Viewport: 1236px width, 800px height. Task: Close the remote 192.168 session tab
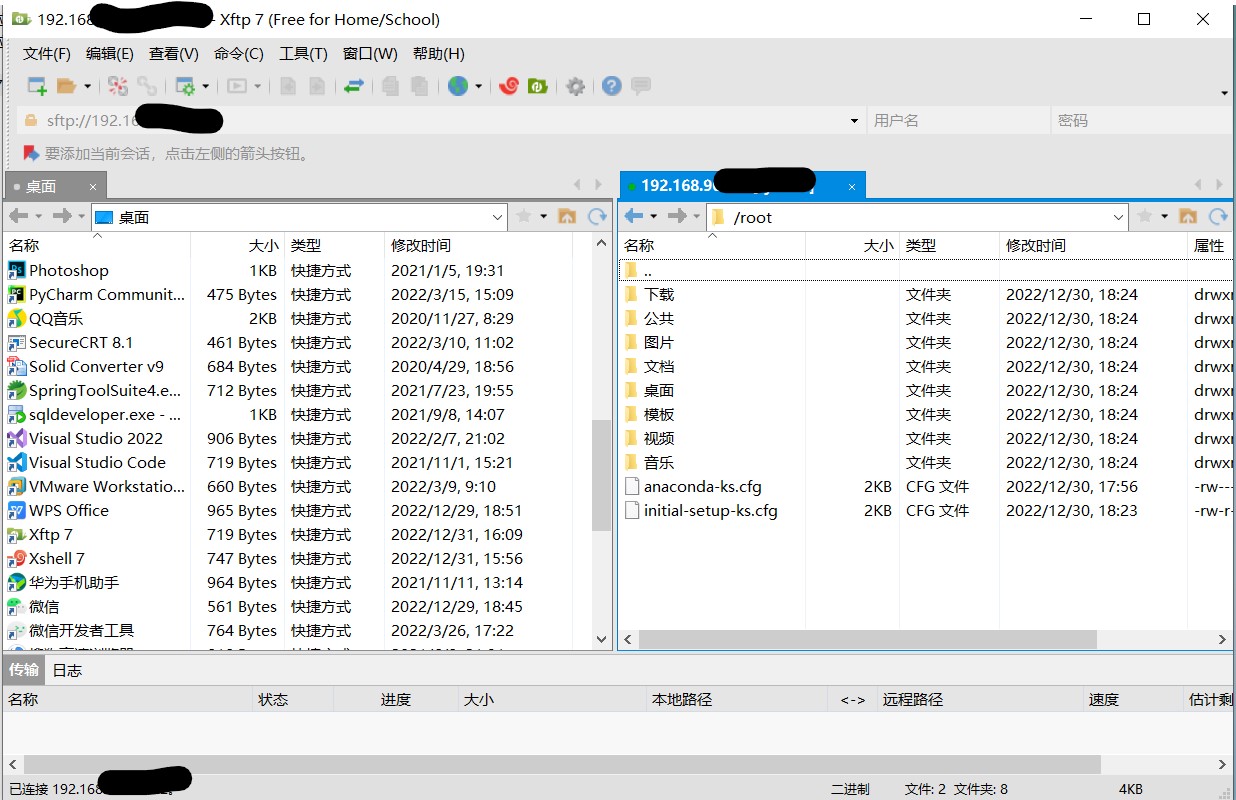[x=852, y=186]
